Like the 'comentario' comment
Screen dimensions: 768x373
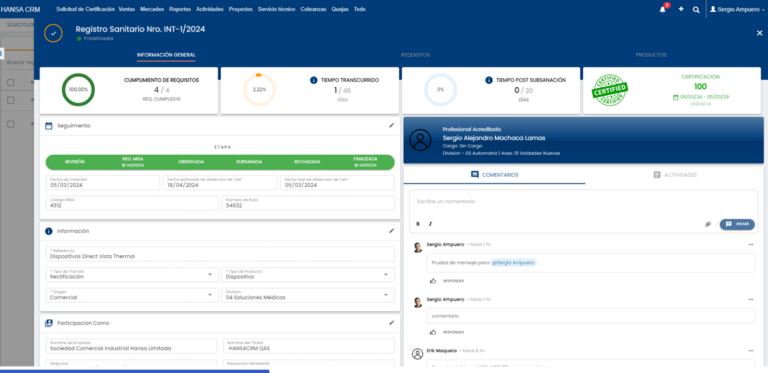click(x=433, y=332)
